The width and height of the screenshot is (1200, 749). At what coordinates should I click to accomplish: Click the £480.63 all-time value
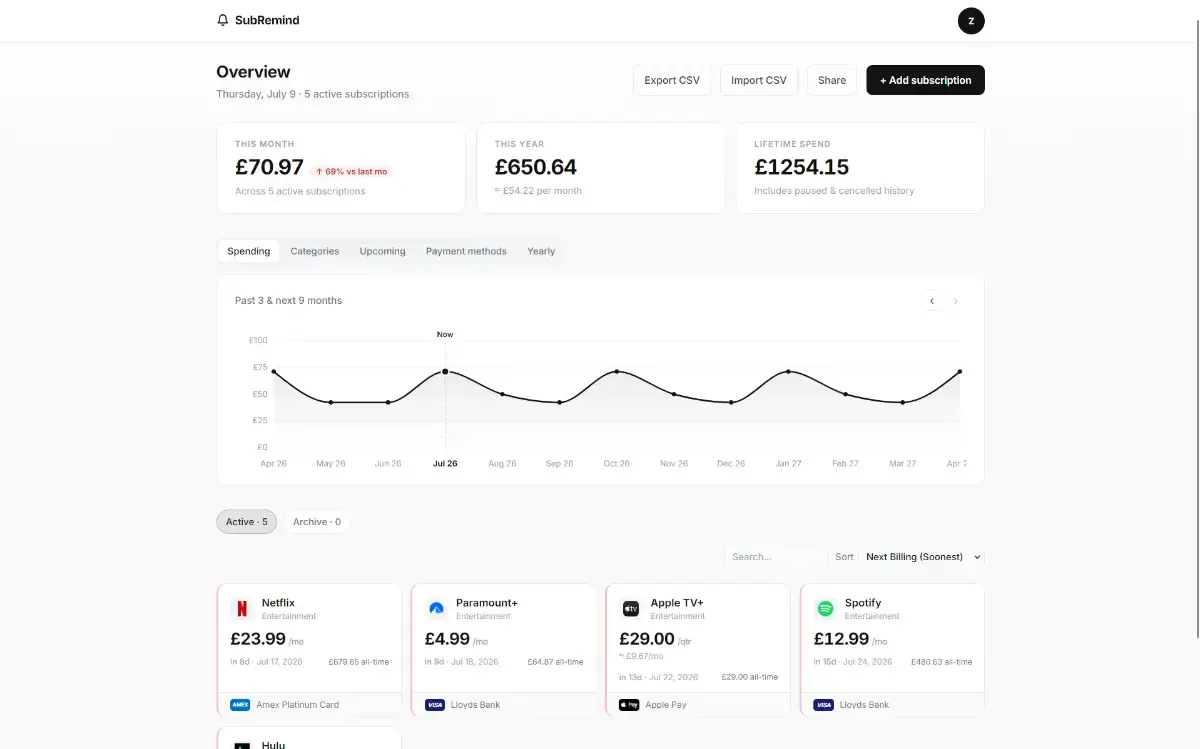tap(941, 662)
